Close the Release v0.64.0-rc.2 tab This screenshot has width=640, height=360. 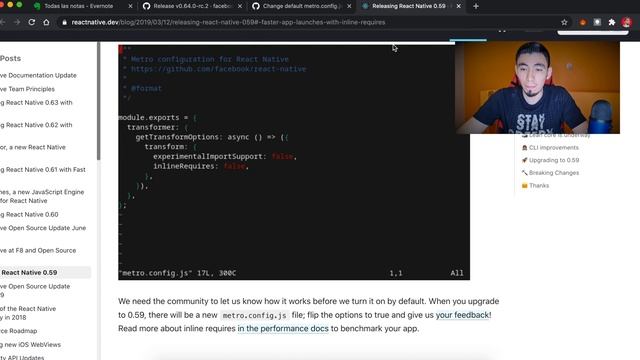pos(240,6)
